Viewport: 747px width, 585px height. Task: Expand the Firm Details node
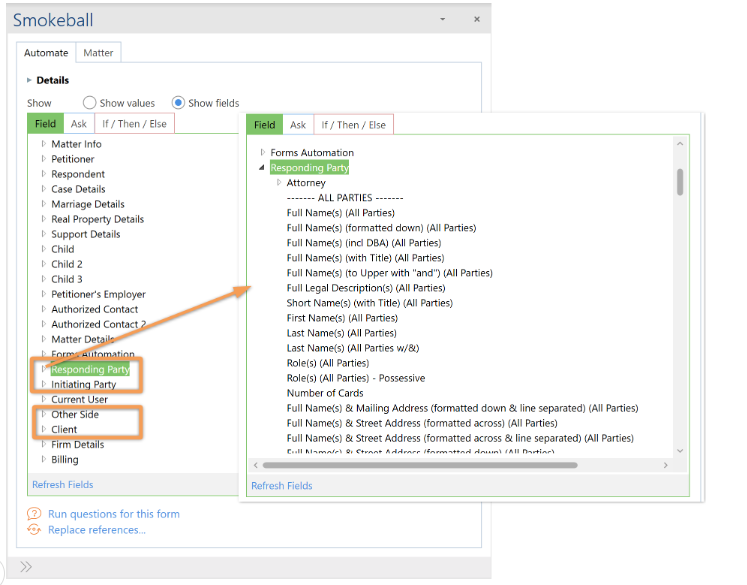coord(43,444)
